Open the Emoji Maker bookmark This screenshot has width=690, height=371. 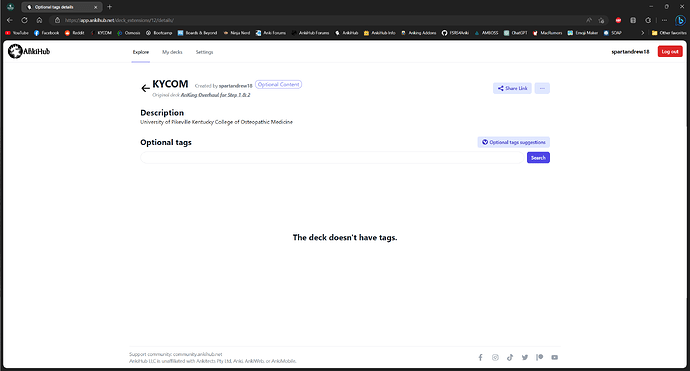click(583, 33)
